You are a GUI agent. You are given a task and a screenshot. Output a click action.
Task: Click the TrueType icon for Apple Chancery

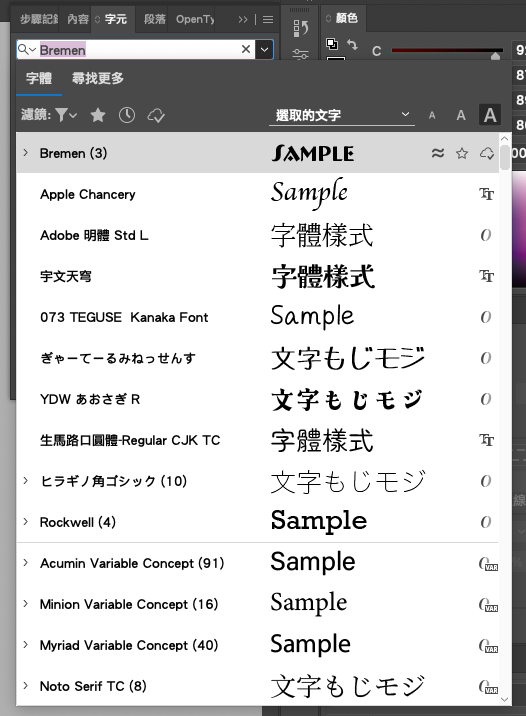487,195
